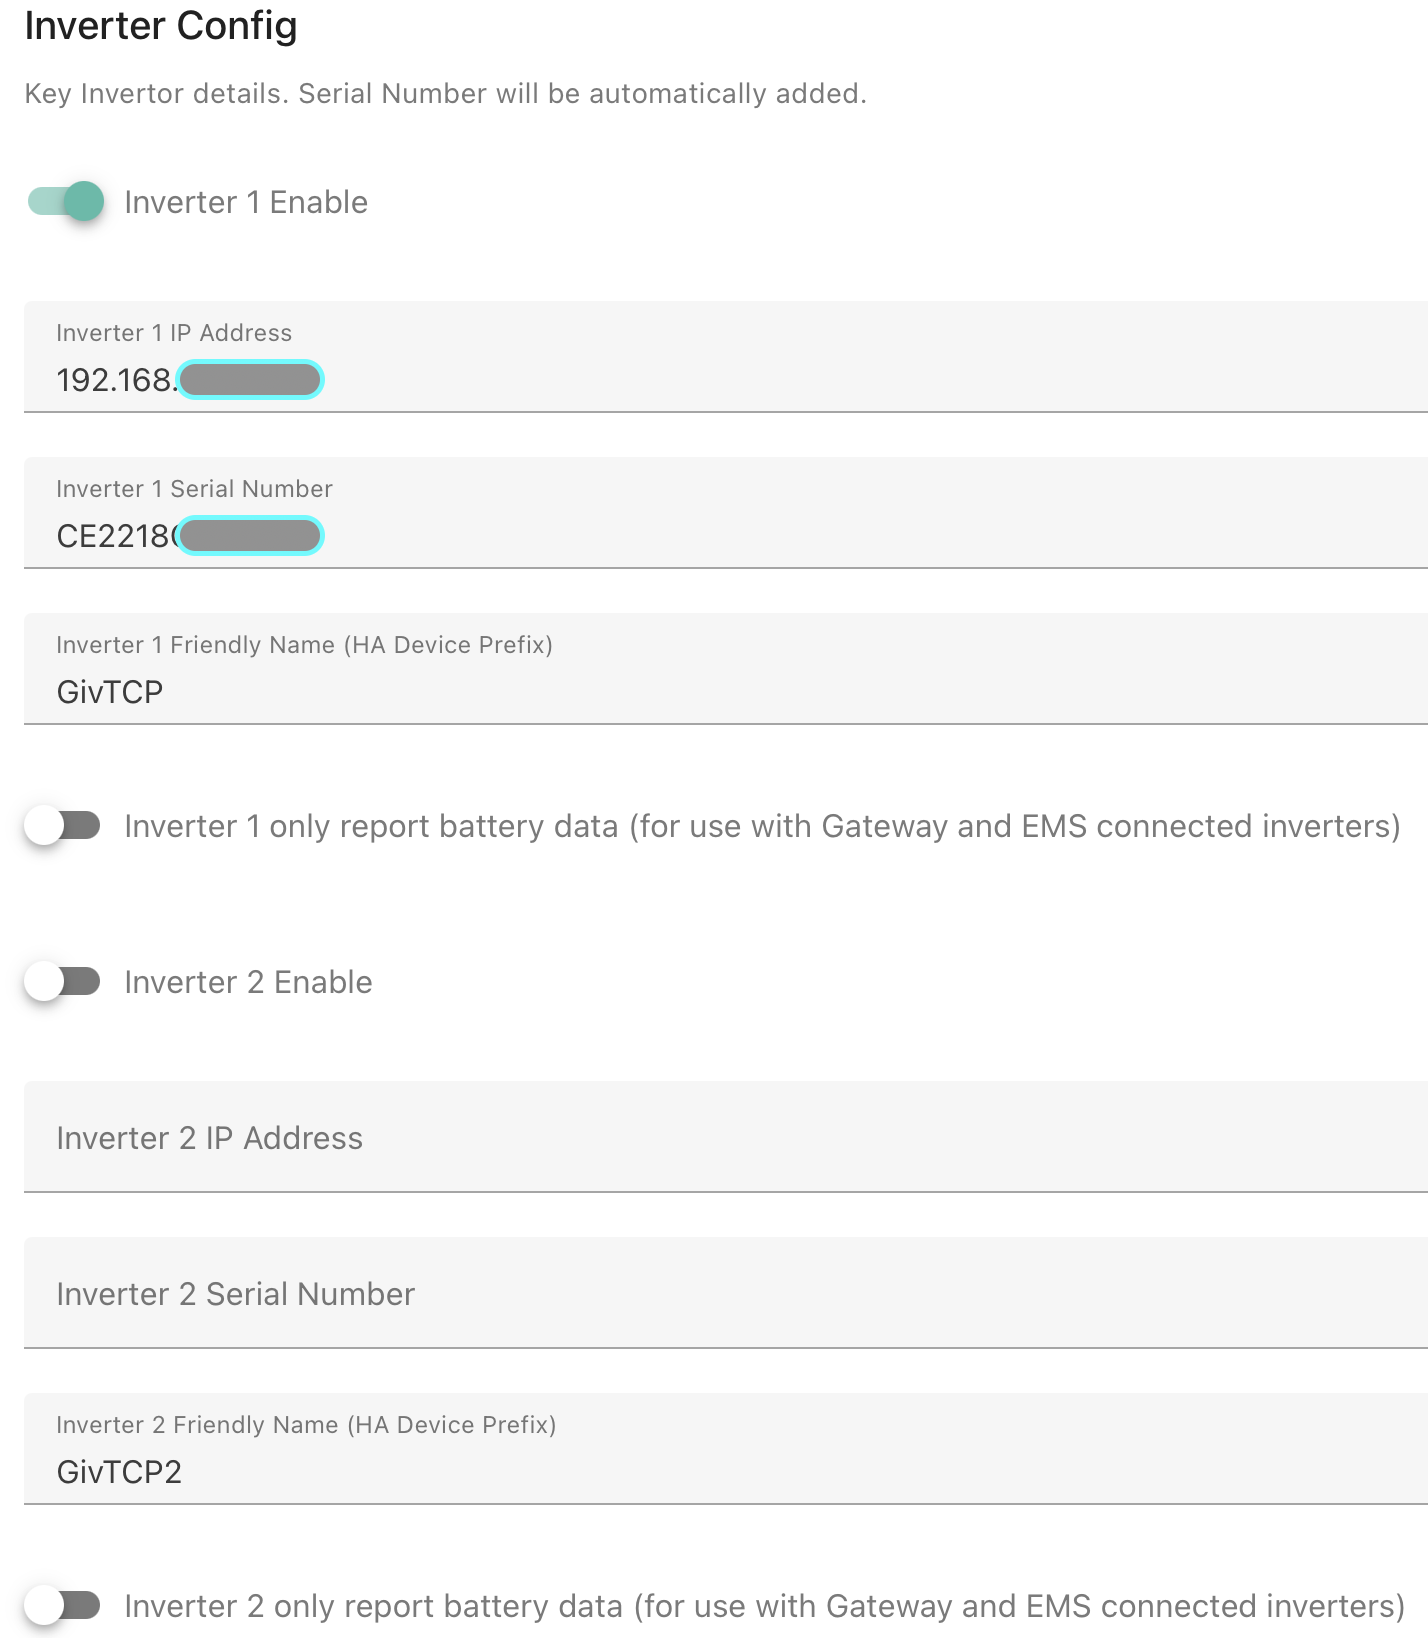Click the 192.168 IP address text

tap(116, 380)
